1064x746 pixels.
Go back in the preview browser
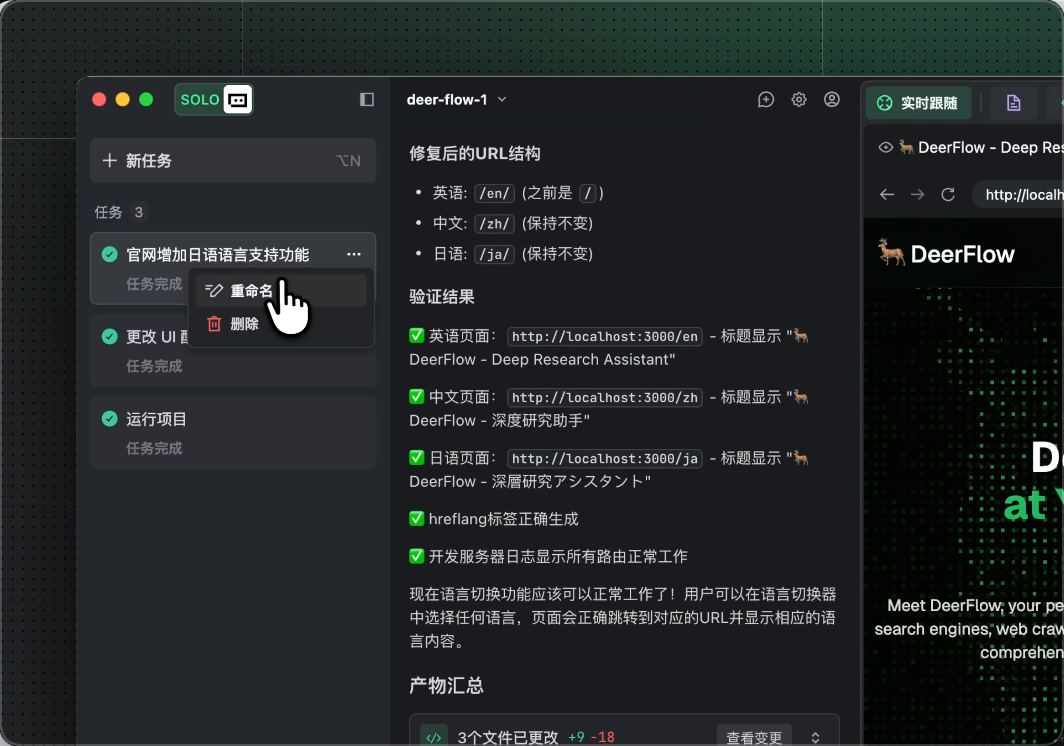click(x=886, y=195)
